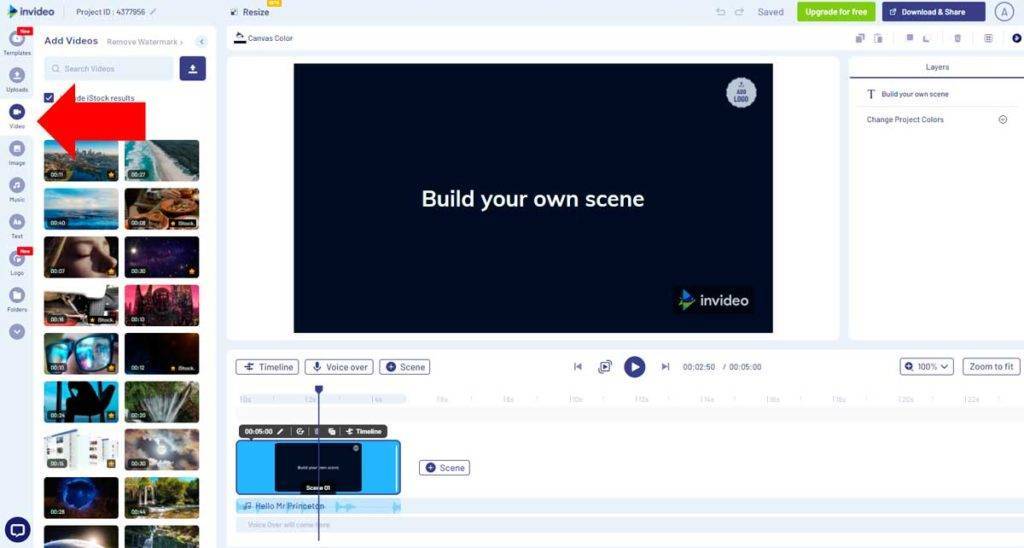
Task: Click Zoom to fit button
Action: [x=991, y=367]
